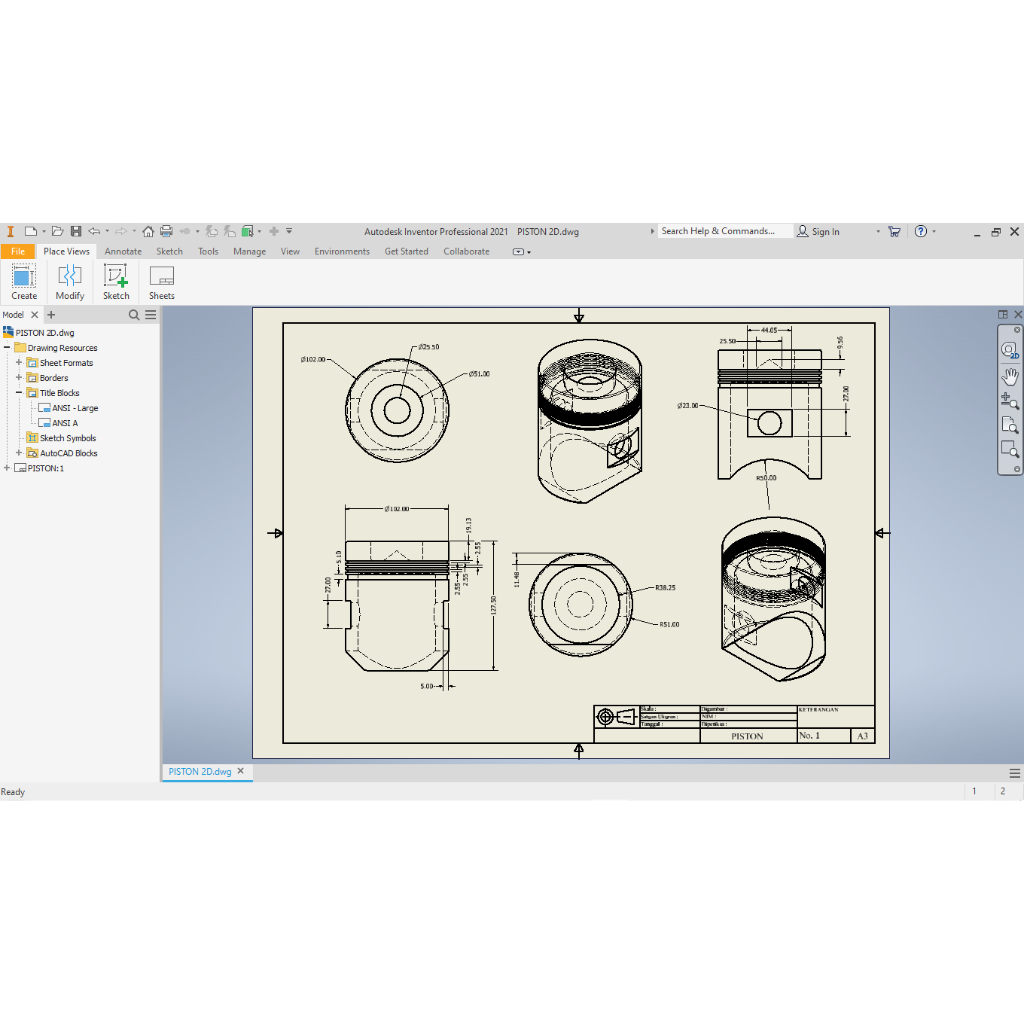Viewport: 1024px width, 1024px height.
Task: Click the Ø102.00 dimension on top view
Action: pyautogui.click(x=313, y=359)
